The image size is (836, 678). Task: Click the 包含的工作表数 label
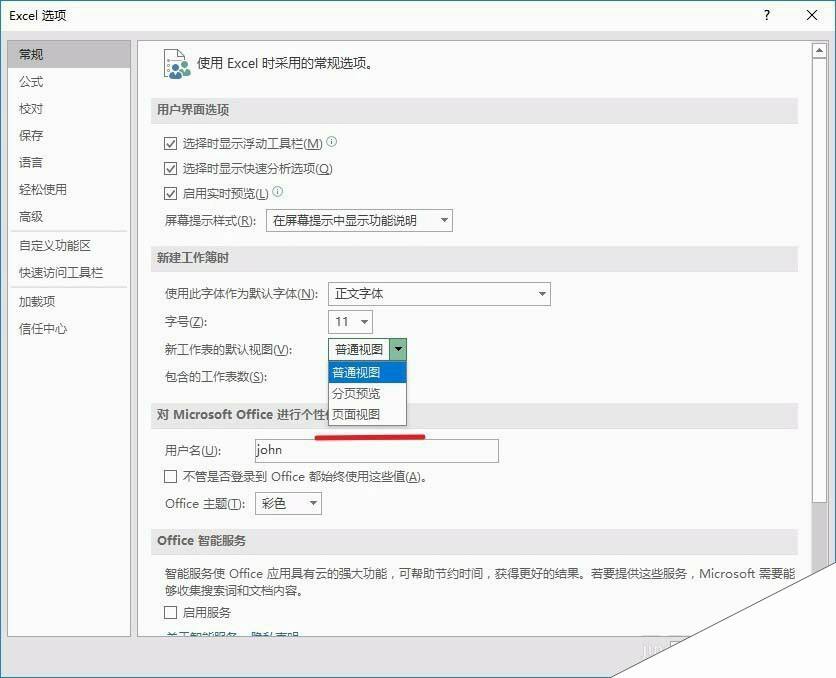[216, 377]
